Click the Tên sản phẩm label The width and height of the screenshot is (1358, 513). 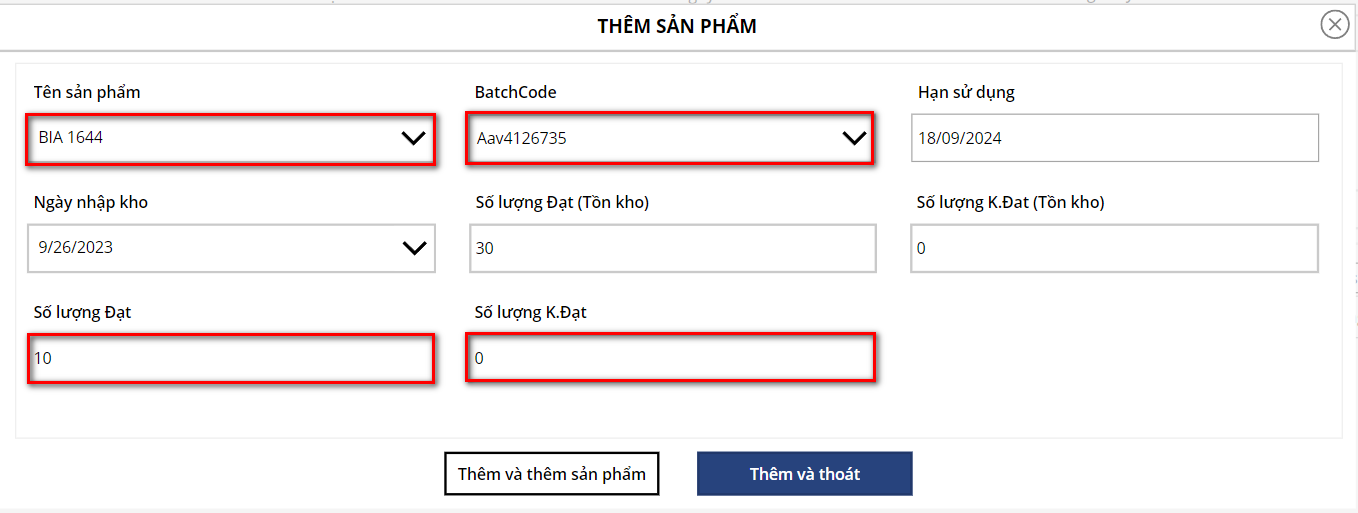tap(87, 92)
